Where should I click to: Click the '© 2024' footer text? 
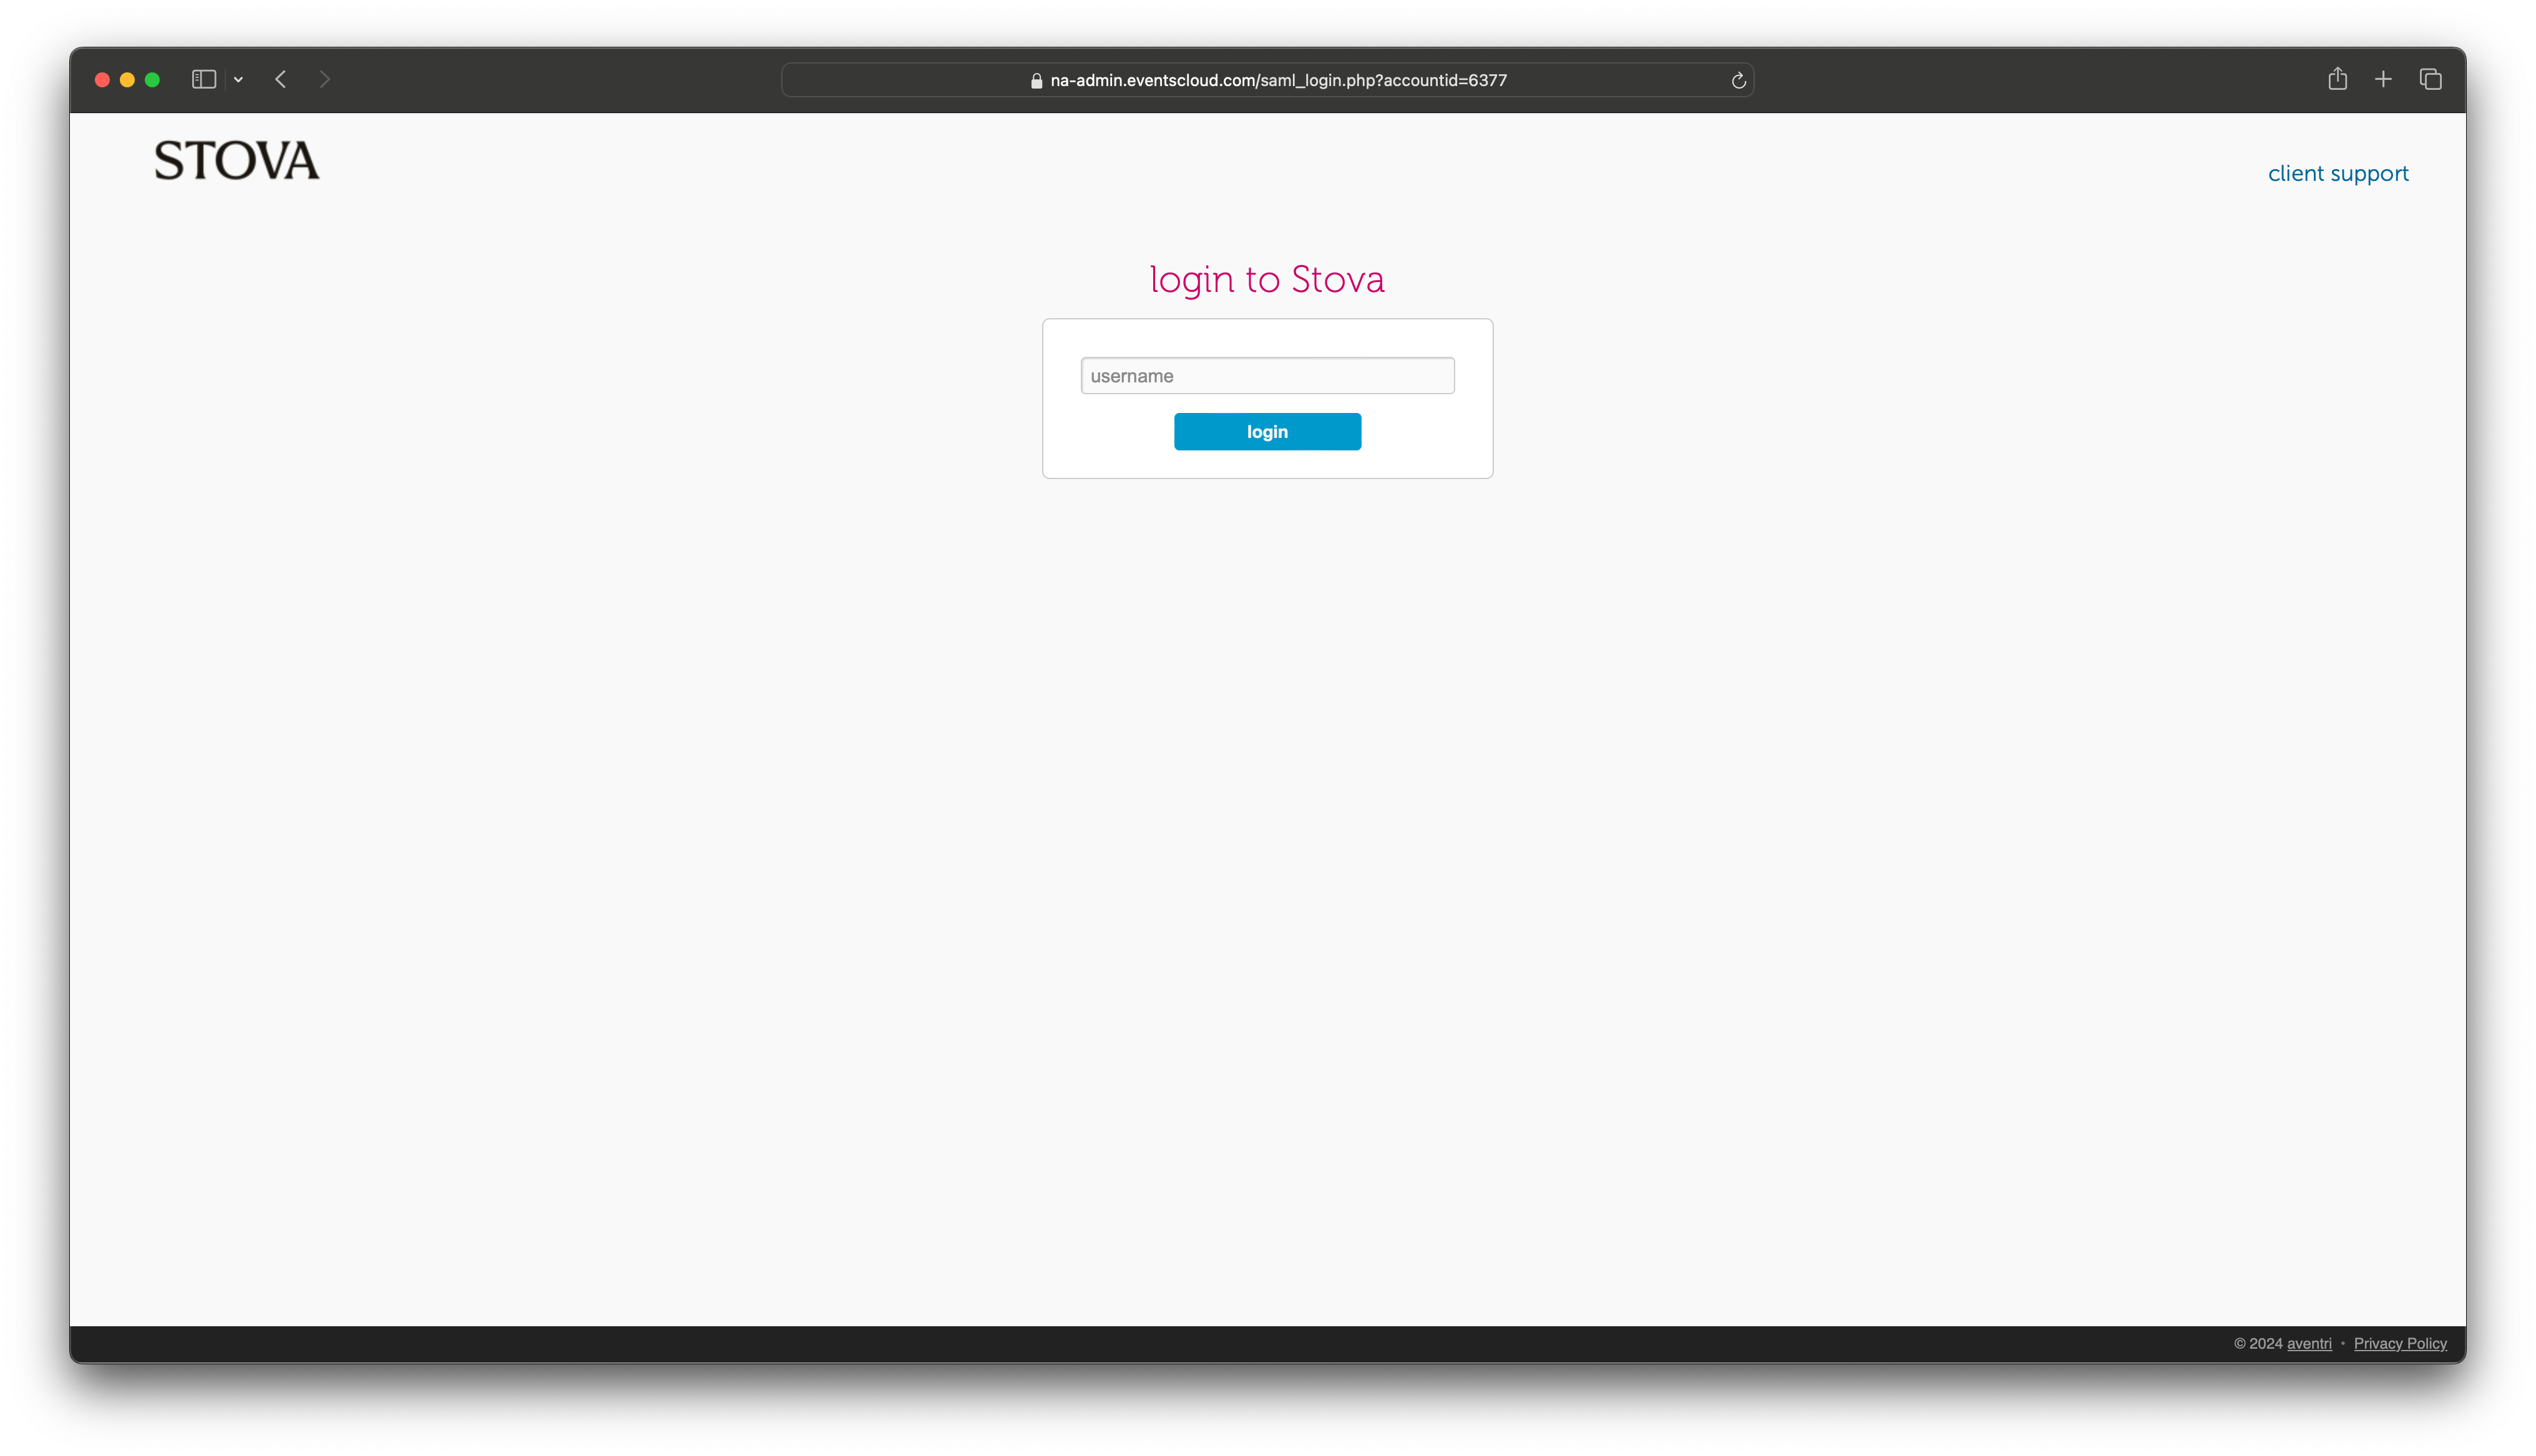(x=2258, y=1343)
